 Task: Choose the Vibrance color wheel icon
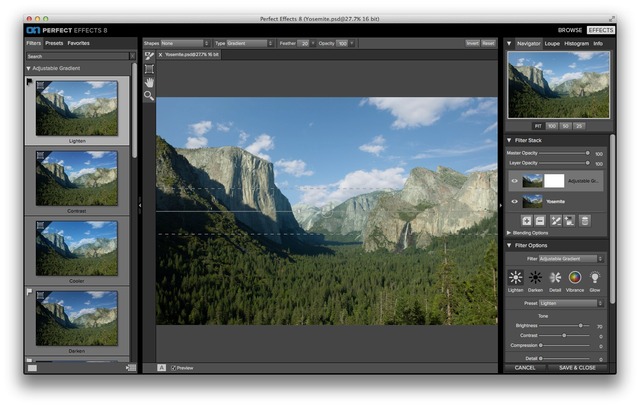point(575,278)
